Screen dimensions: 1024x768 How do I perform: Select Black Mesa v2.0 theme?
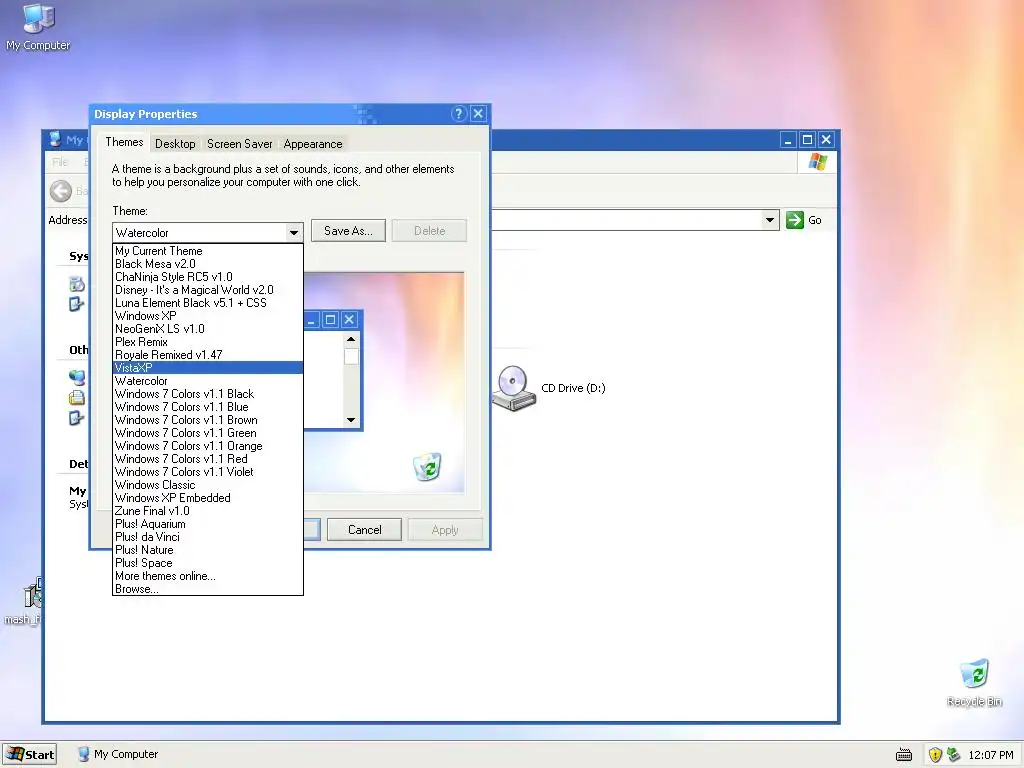tap(208, 264)
